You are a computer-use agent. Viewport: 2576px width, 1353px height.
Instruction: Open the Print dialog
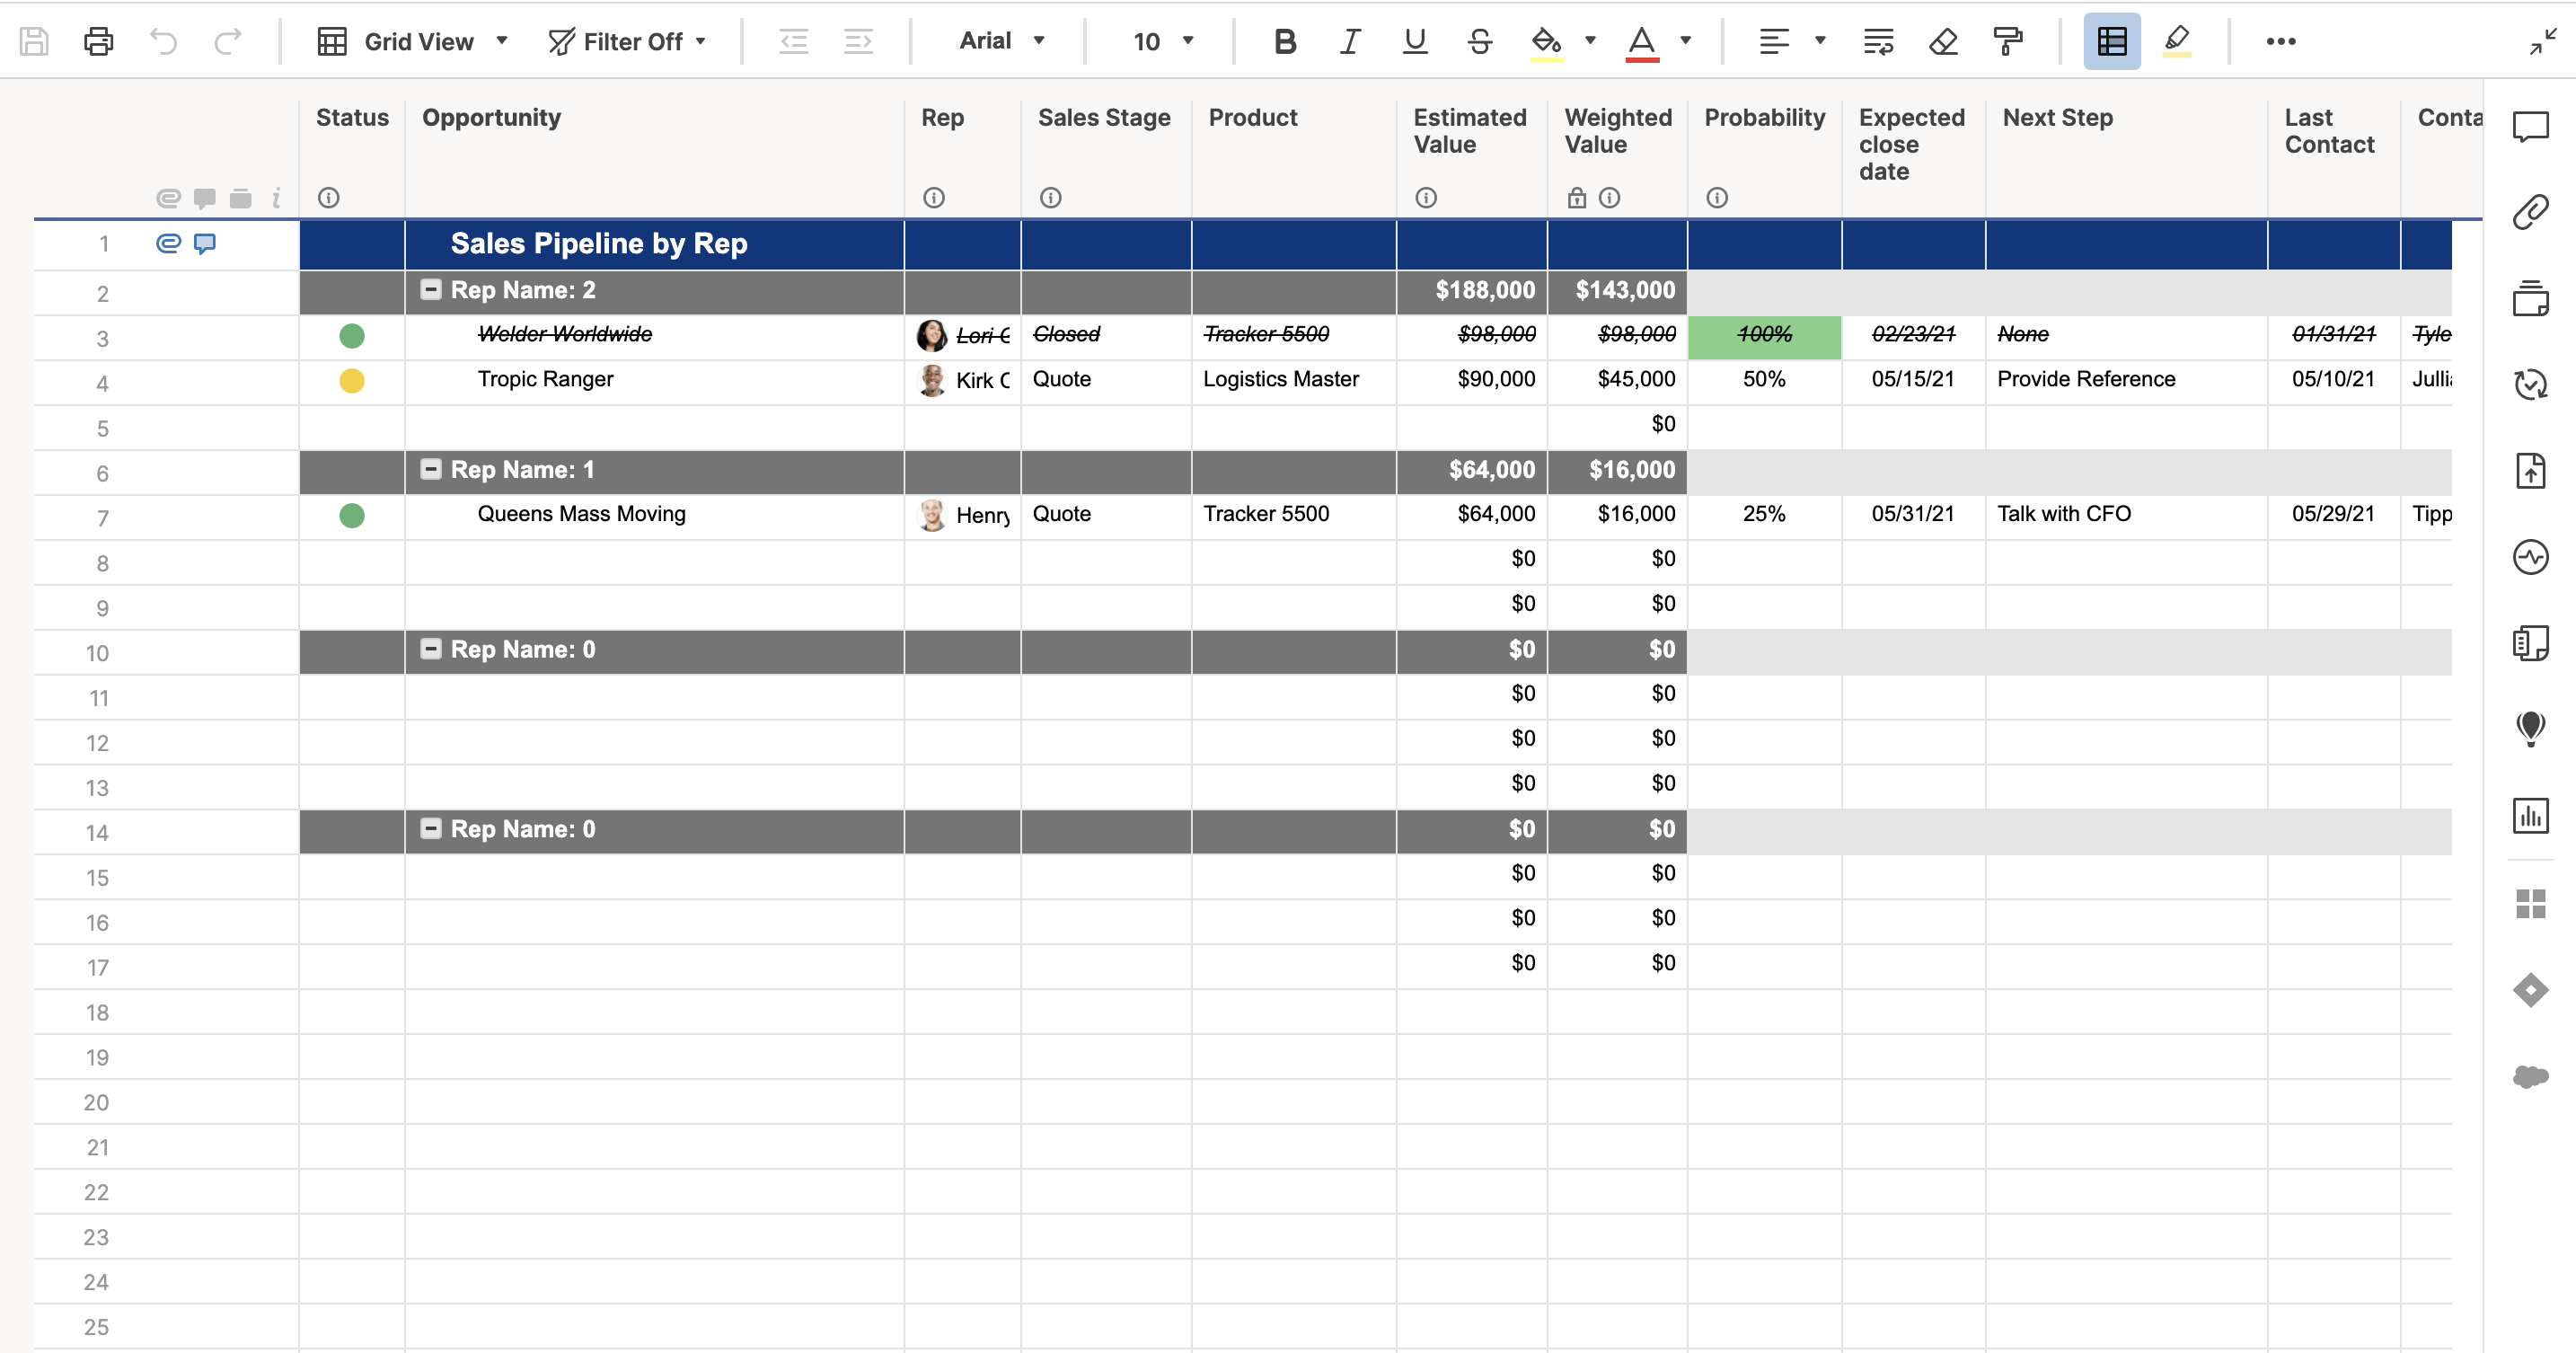98,41
